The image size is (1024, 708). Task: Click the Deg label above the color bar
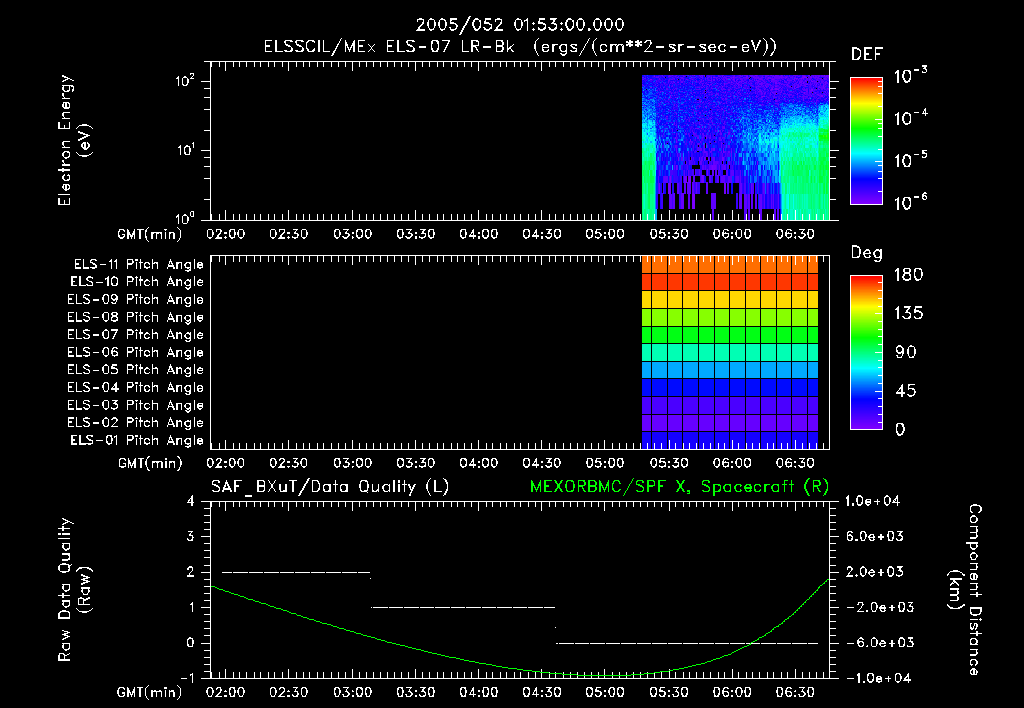point(867,253)
